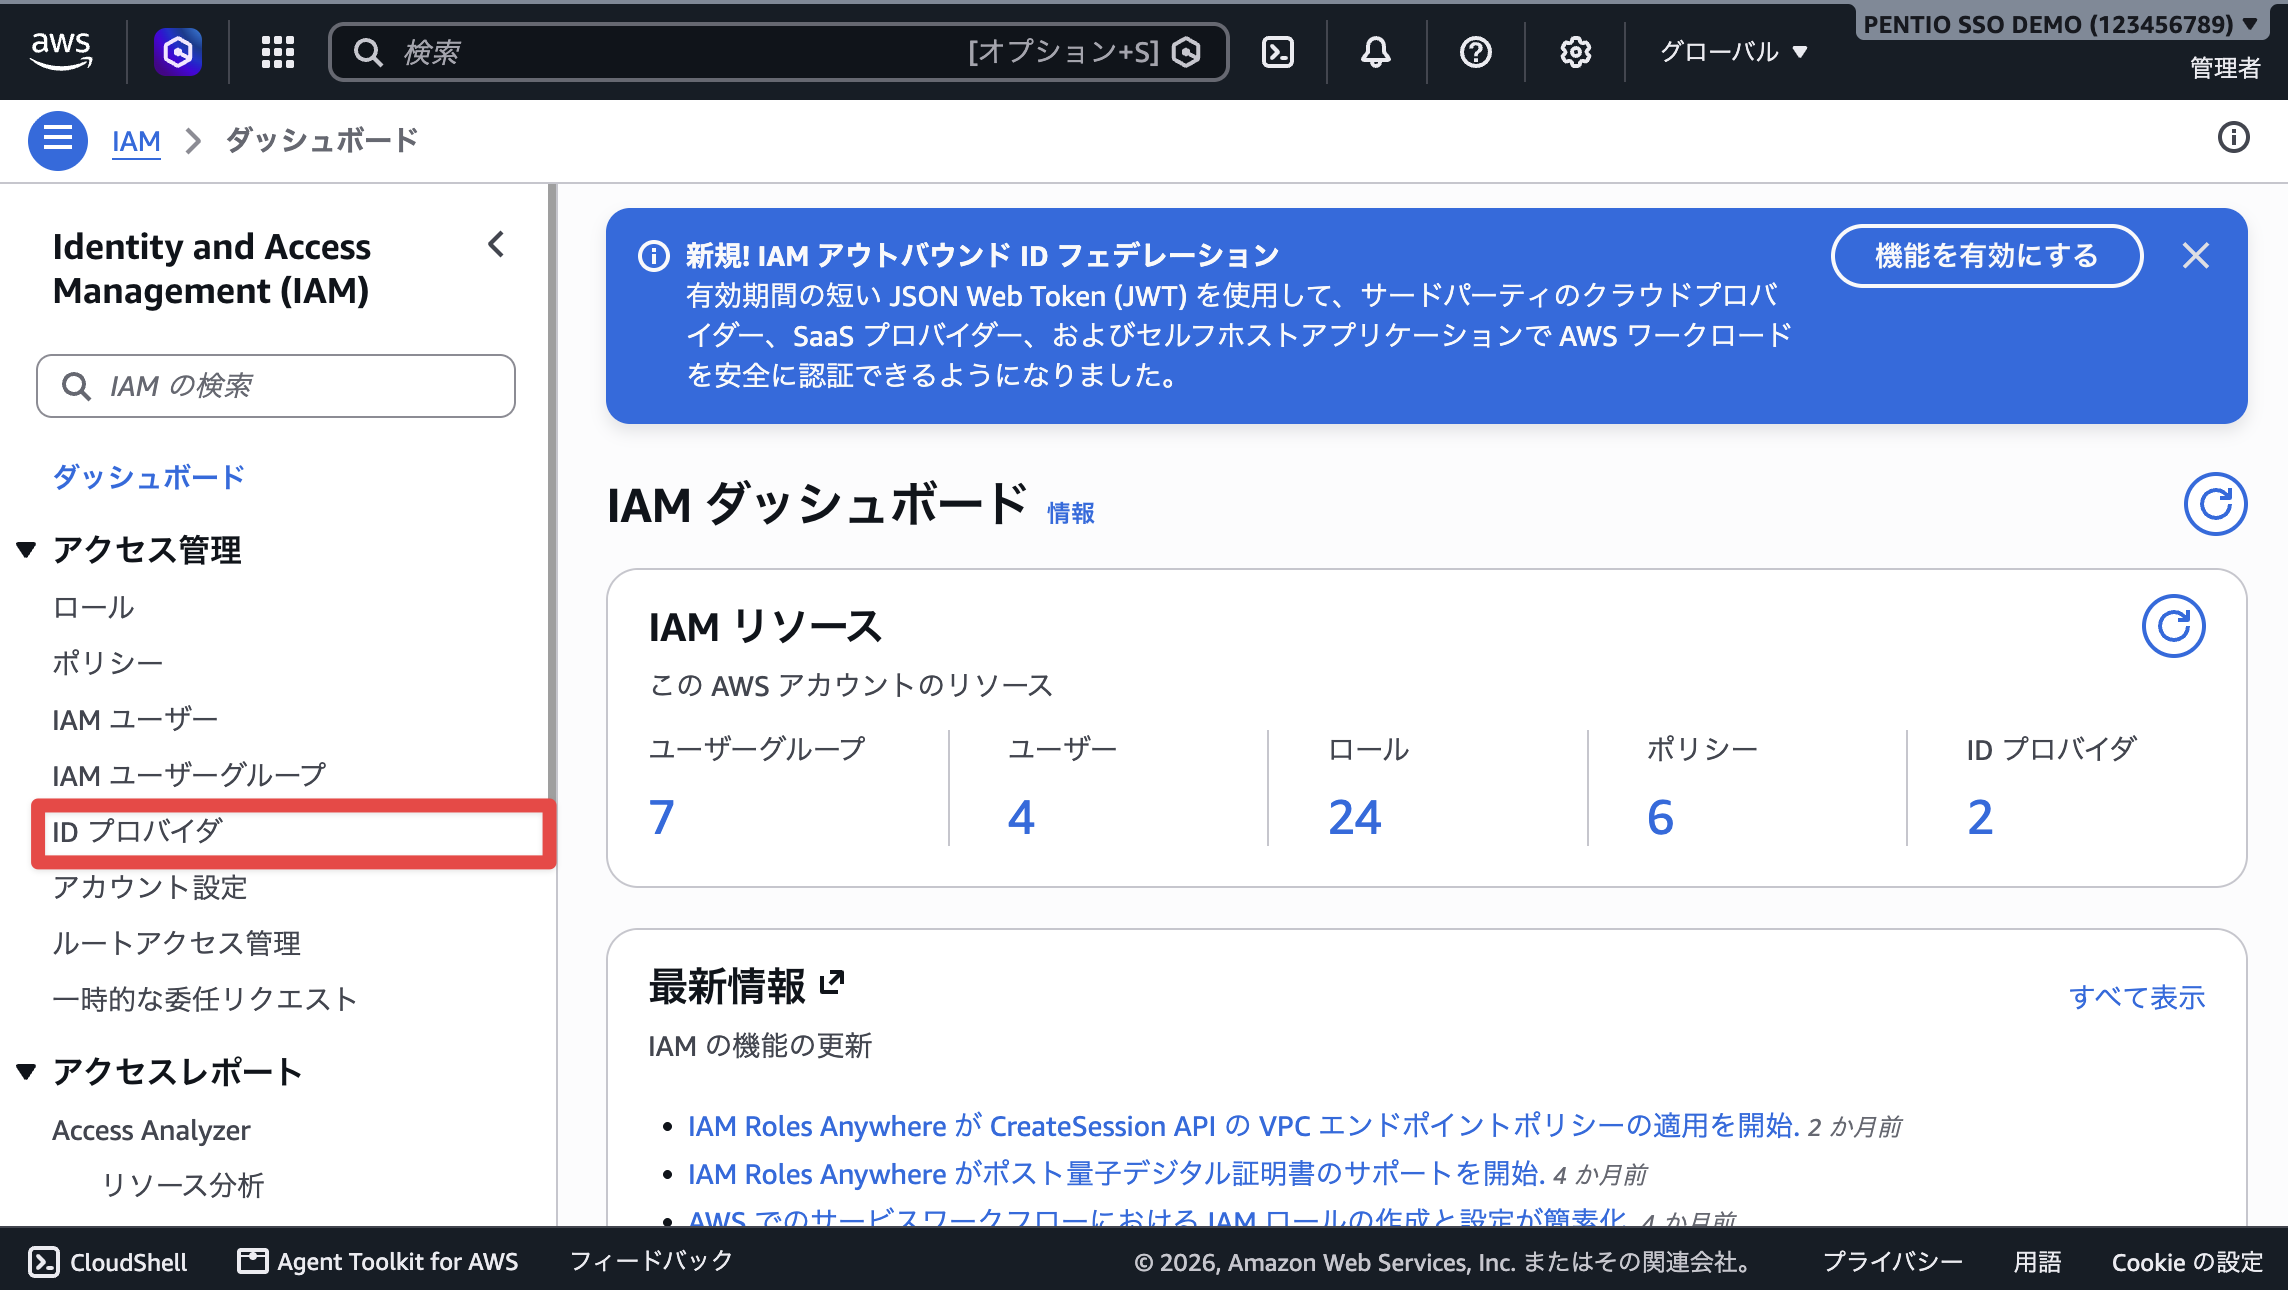The width and height of the screenshot is (2288, 1290).
Task: Open the Roles Anywhere ポスト量子デジタル証明書 news link
Action: (x=1116, y=1174)
